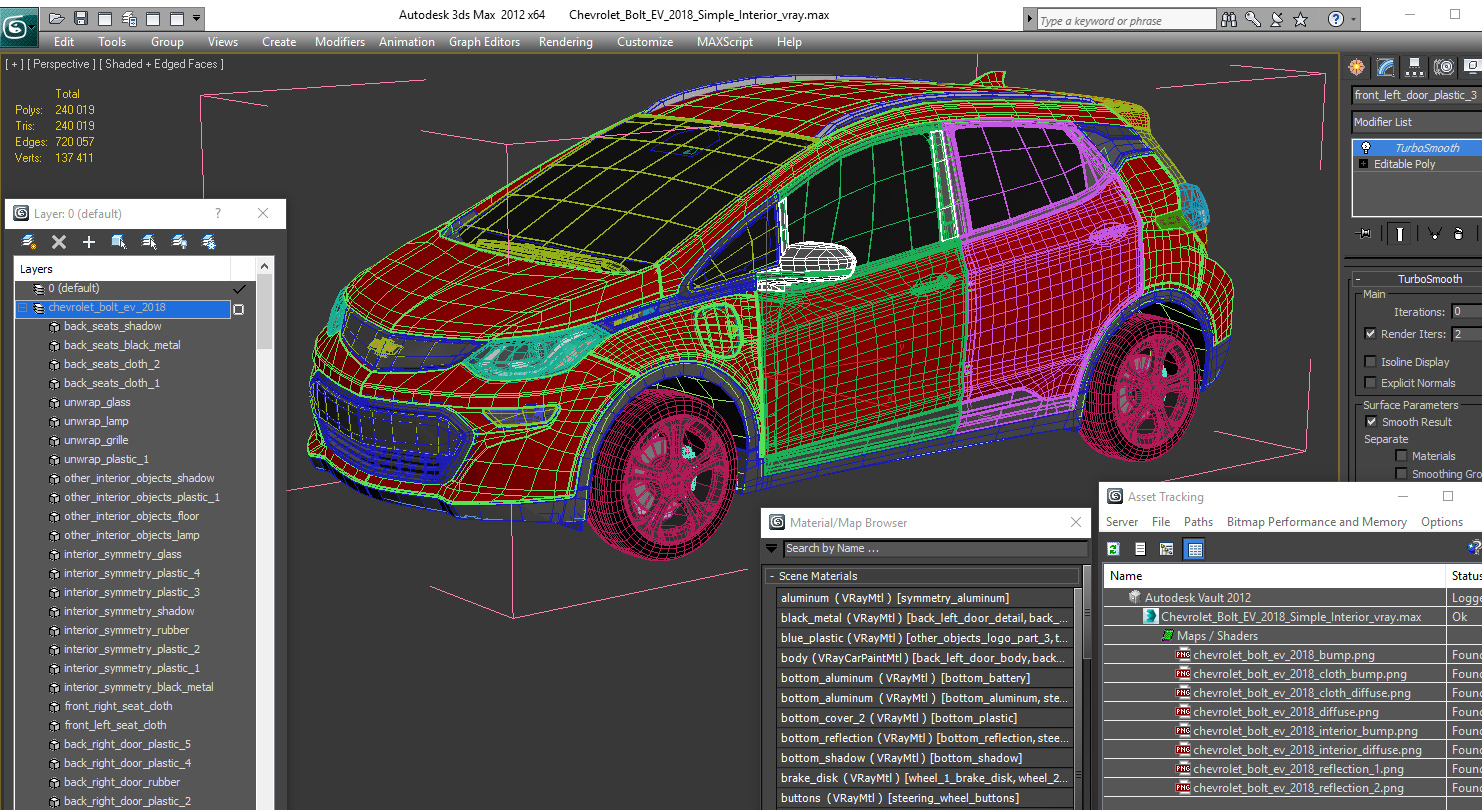Collapse the TurboSmooth rollout header

1416,279
